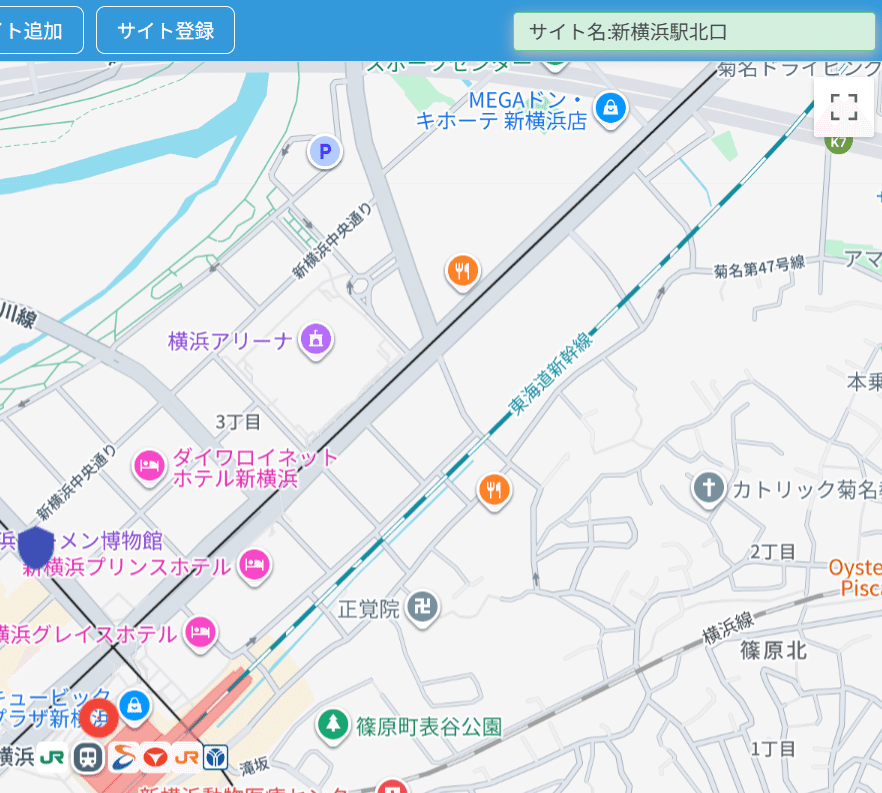Click the red marker at 新横浜 station
This screenshot has height=793, width=882.
click(x=99, y=717)
